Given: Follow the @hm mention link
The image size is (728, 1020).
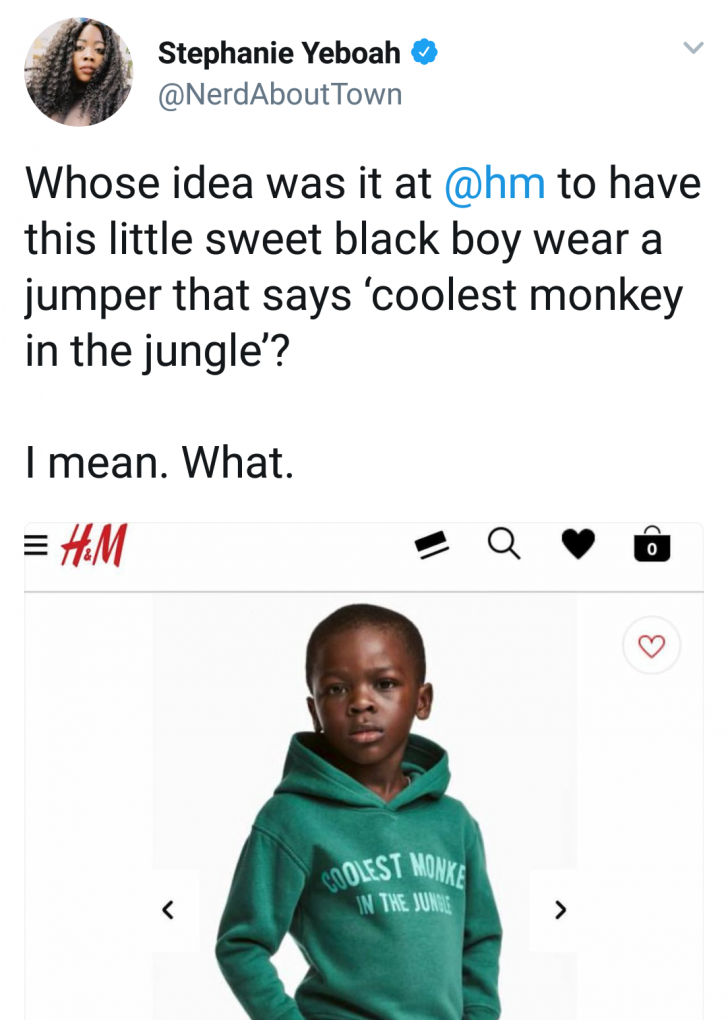Looking at the screenshot, I should tap(494, 184).
